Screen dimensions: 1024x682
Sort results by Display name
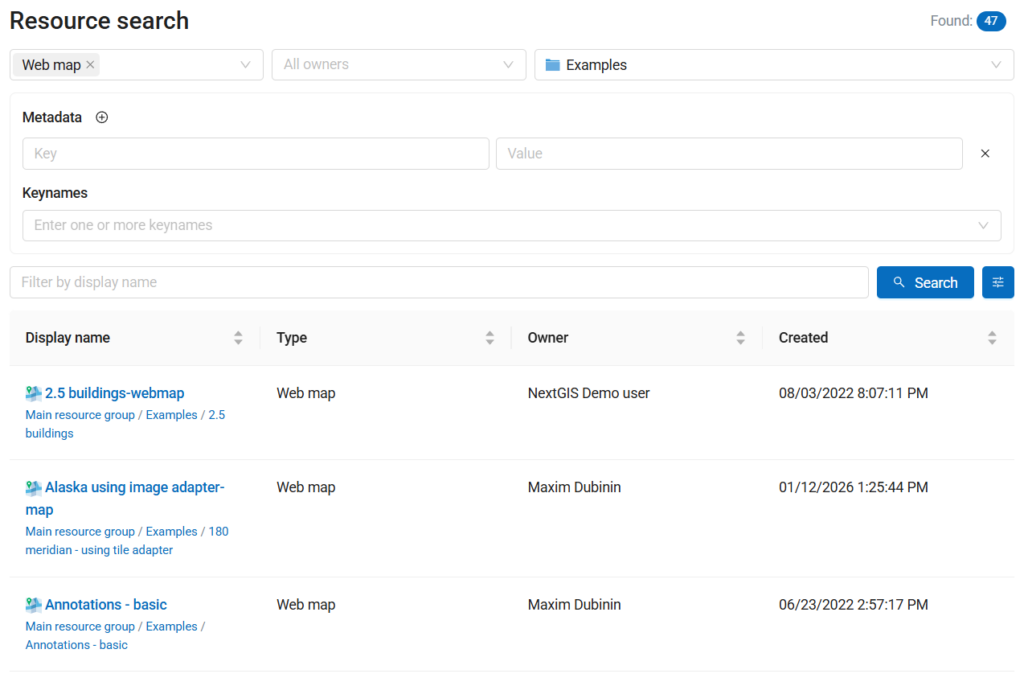click(238, 338)
